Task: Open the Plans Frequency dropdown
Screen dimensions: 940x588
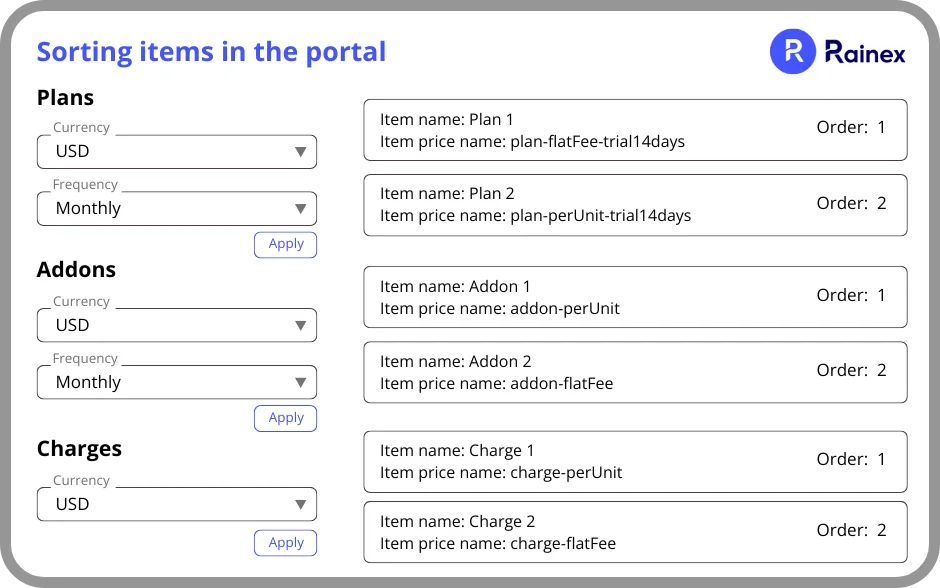Action: (177, 209)
